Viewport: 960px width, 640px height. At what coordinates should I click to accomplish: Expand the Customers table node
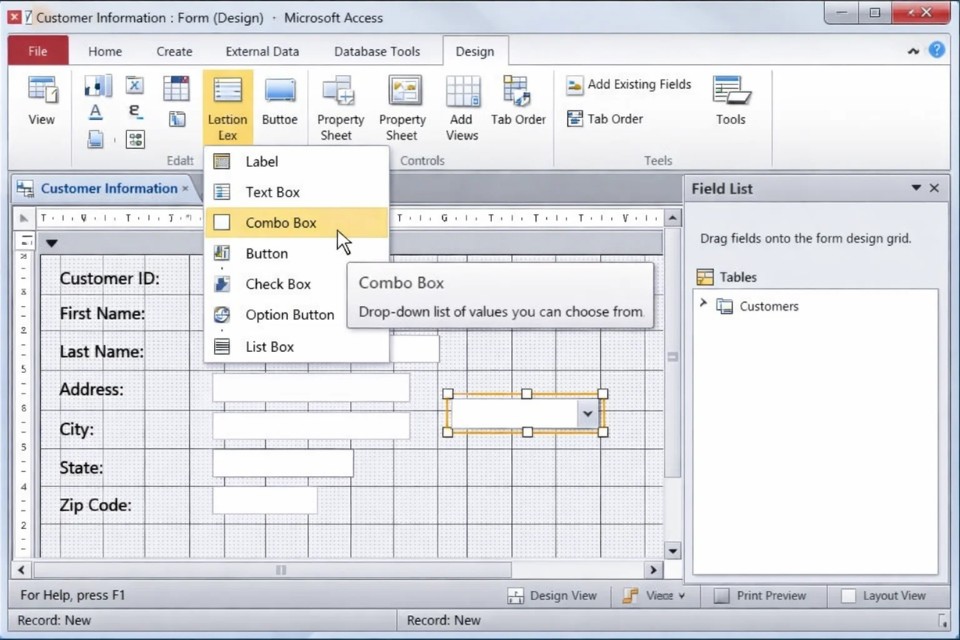(703, 305)
